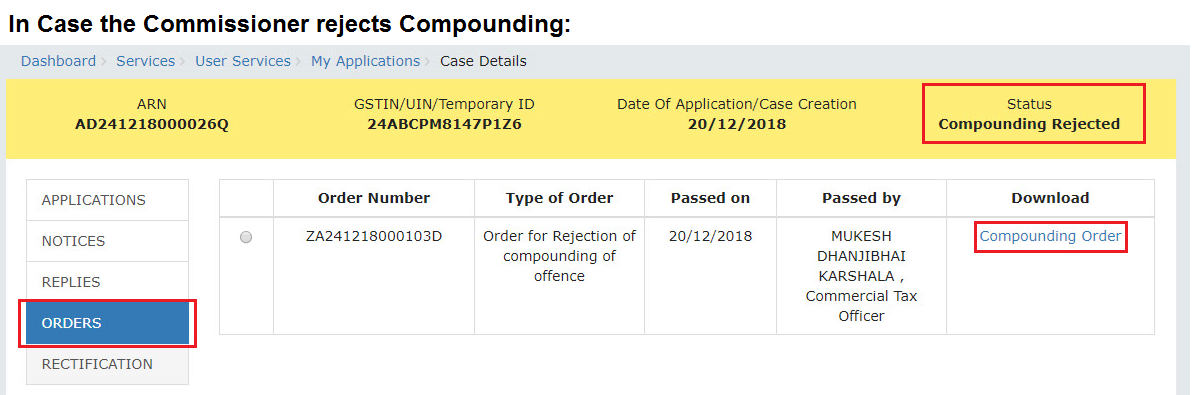View the REPLIES tab

point(107,283)
